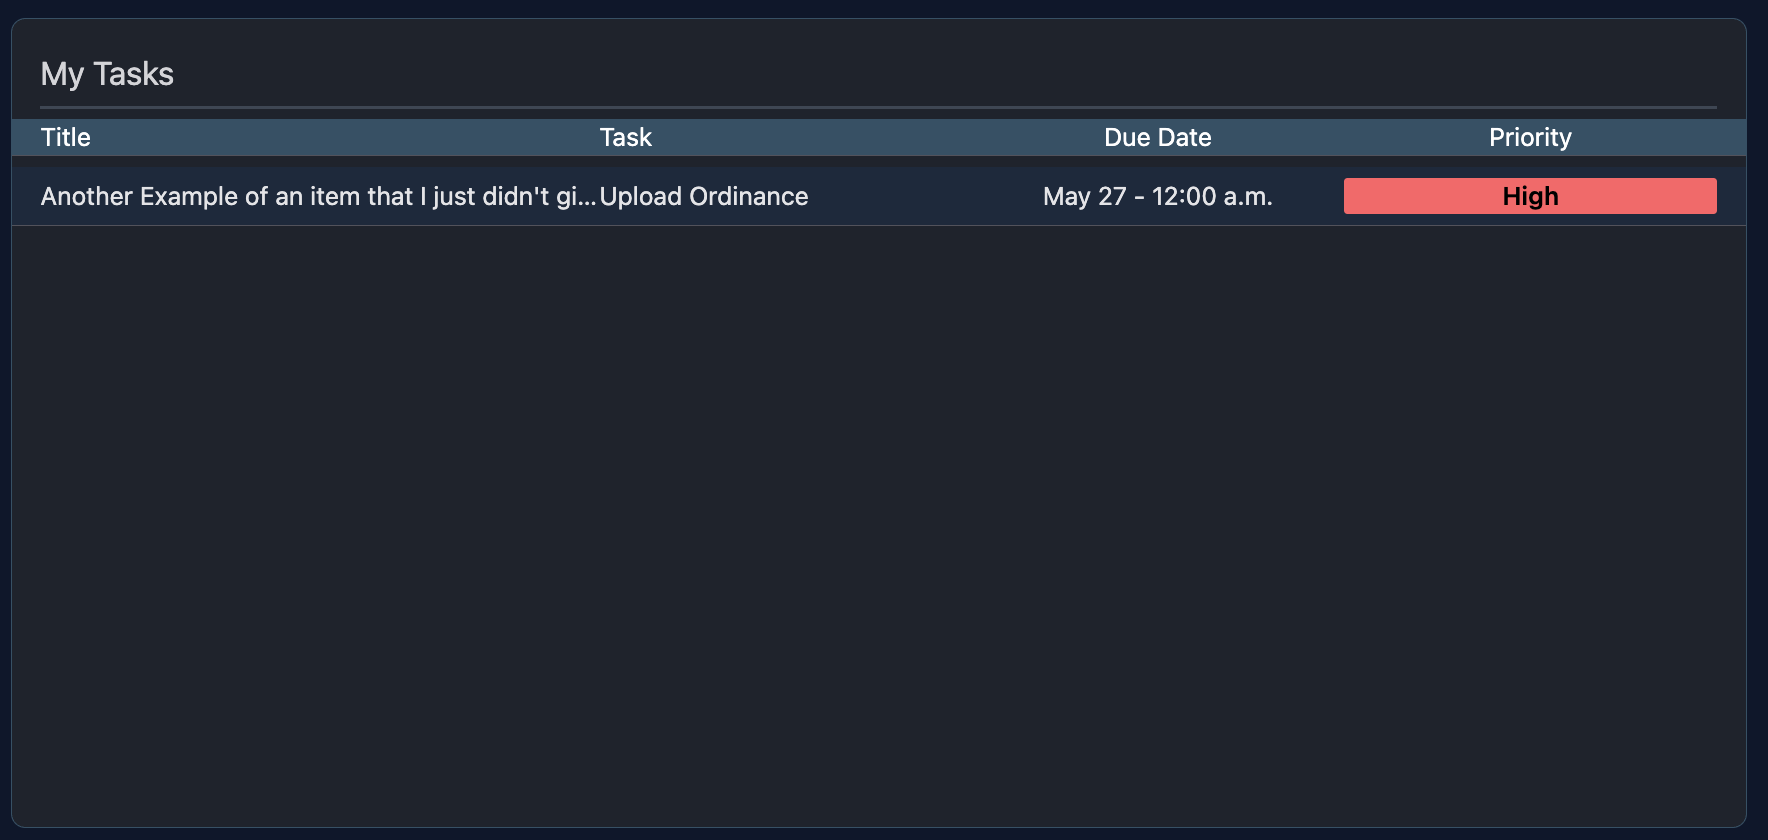
Task: Sort tasks by the Title column header
Action: (x=66, y=137)
